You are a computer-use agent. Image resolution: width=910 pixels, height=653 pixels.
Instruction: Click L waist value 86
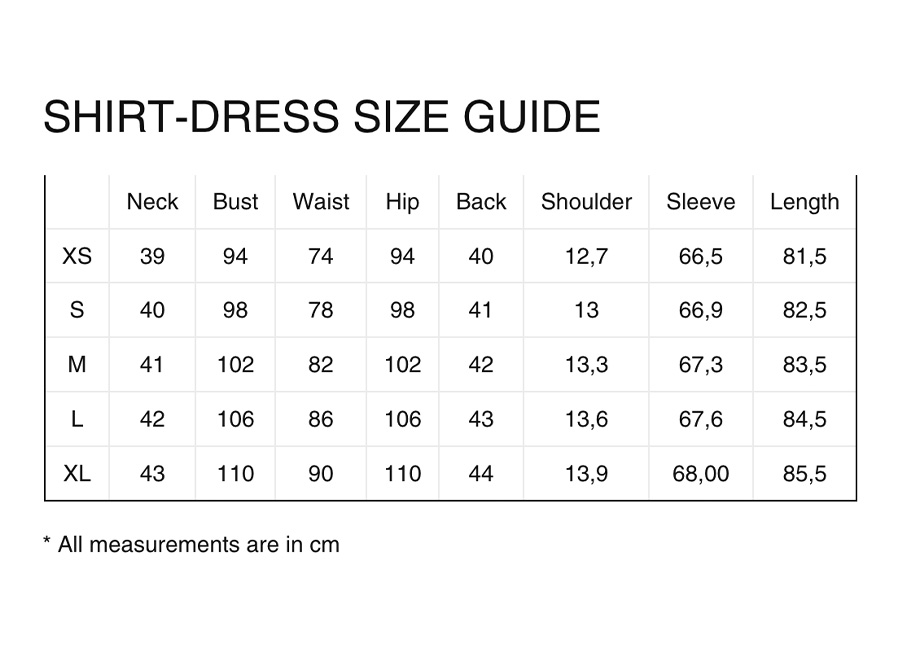321,419
